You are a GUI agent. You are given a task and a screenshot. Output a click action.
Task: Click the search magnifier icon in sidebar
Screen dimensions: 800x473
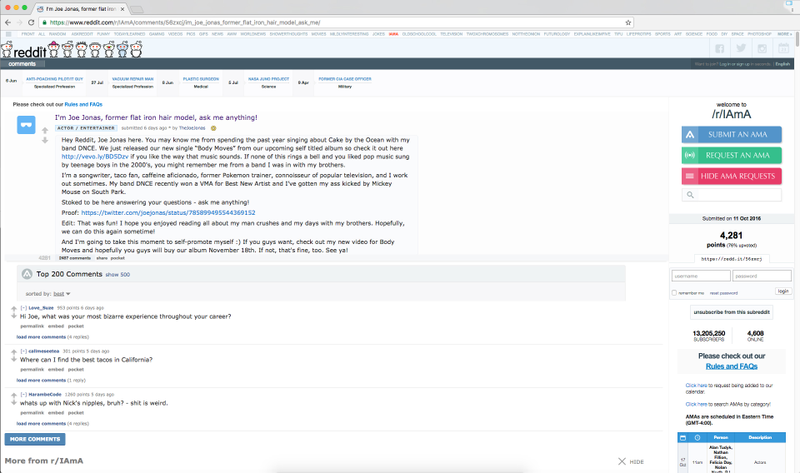690,195
